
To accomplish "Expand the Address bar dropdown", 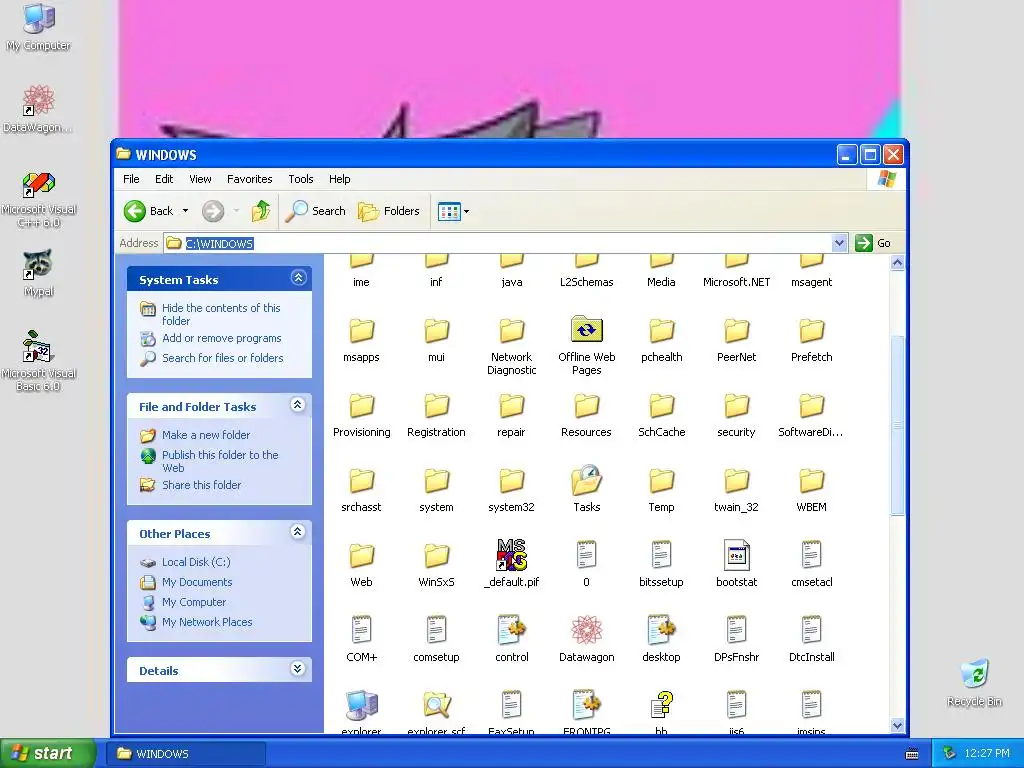I will 840,243.
